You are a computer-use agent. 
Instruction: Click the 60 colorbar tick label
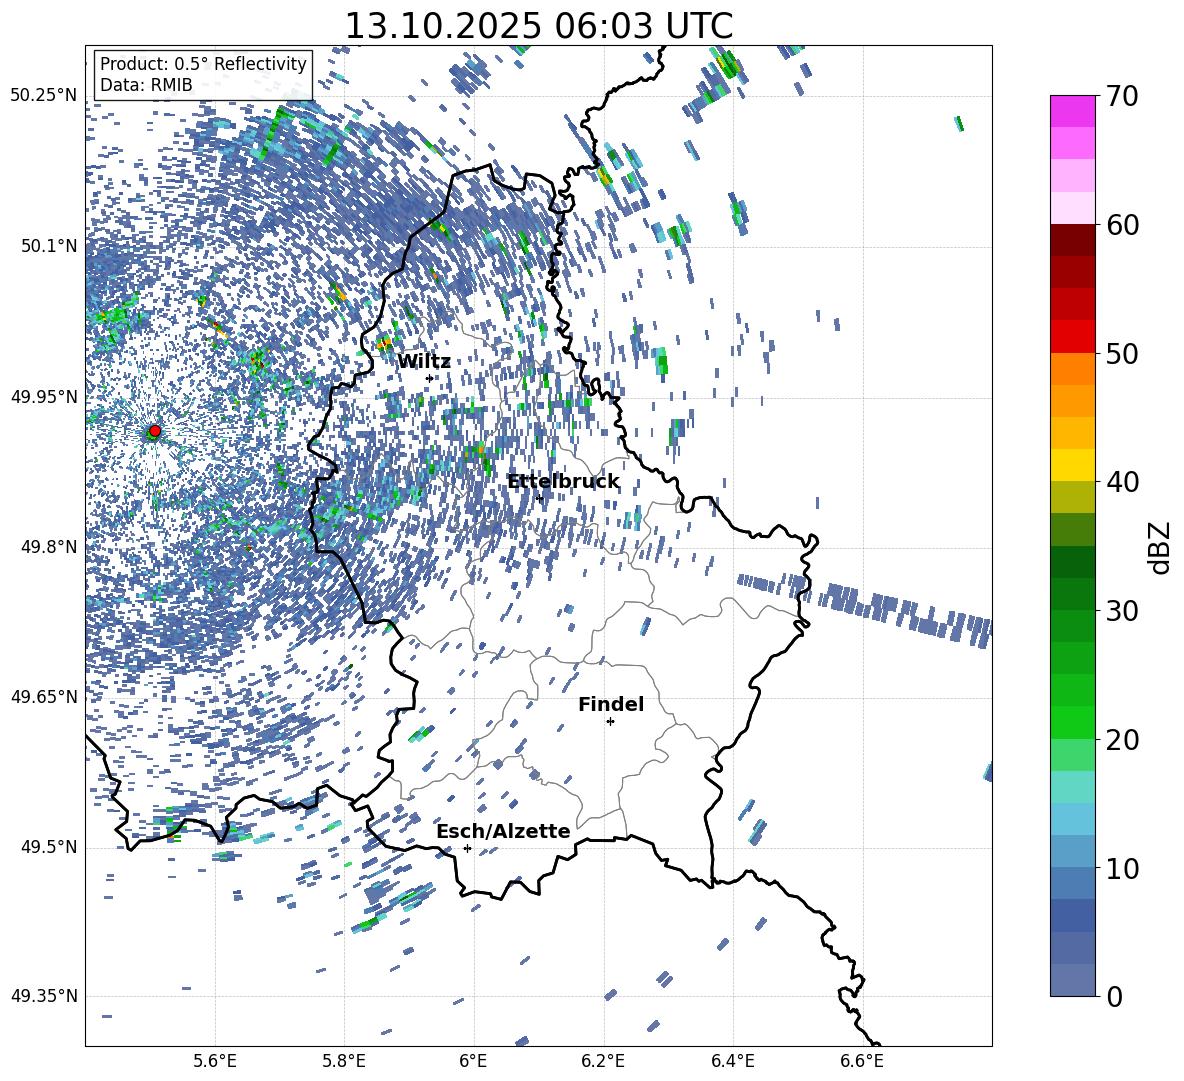(1122, 225)
